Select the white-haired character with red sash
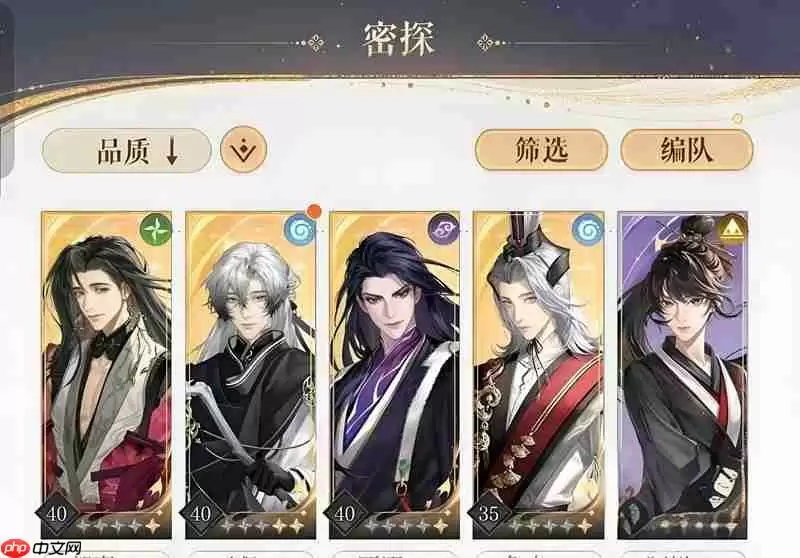The image size is (800, 558). pyautogui.click(x=539, y=375)
